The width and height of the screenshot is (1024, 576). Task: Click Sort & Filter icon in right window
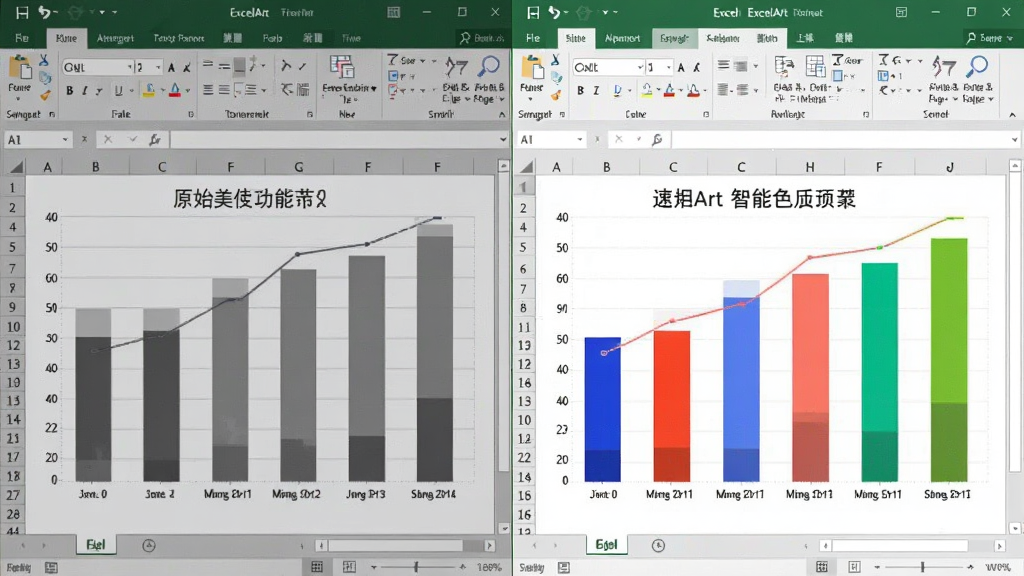point(944,66)
